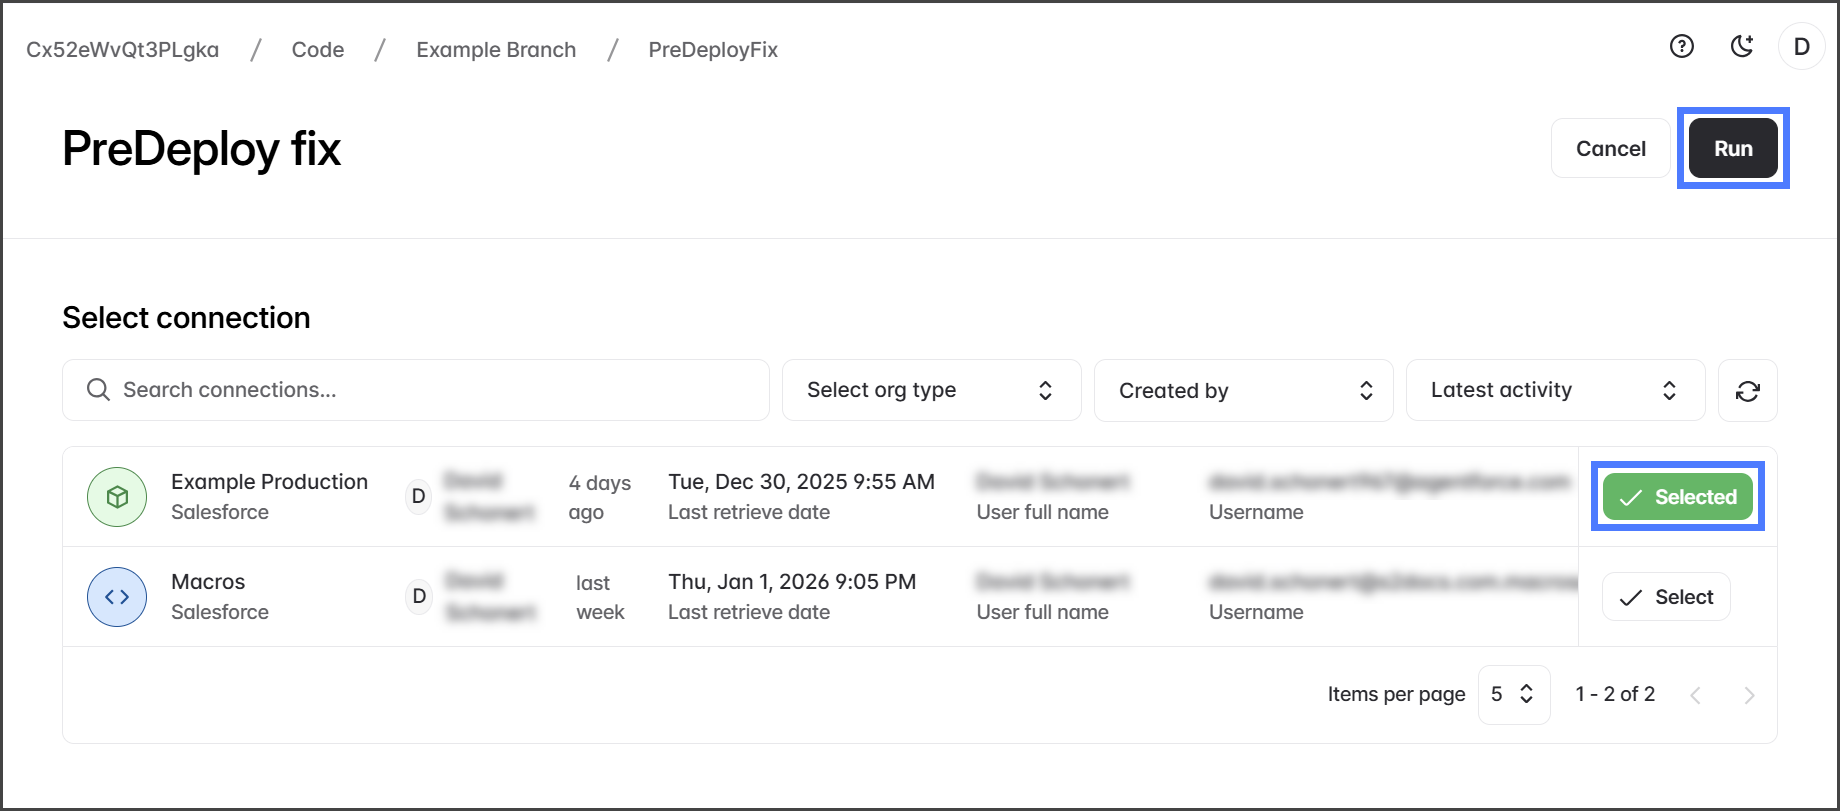
Task: Click the refresh connections icon
Action: click(1747, 391)
